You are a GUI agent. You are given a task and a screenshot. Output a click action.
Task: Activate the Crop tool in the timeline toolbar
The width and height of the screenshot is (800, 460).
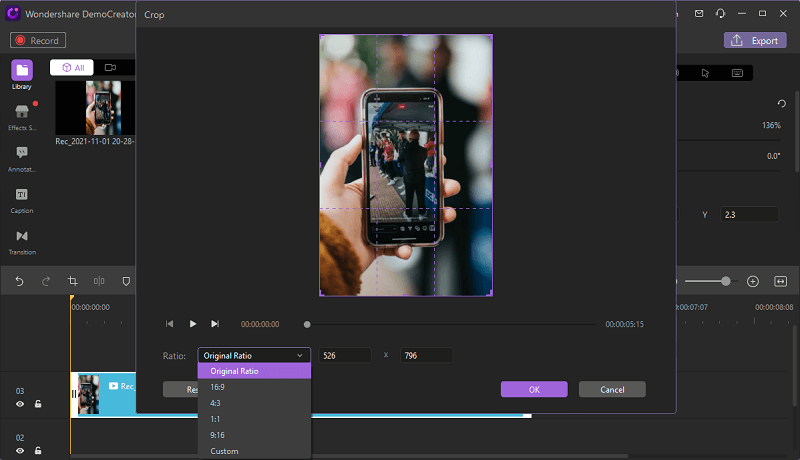click(x=72, y=281)
